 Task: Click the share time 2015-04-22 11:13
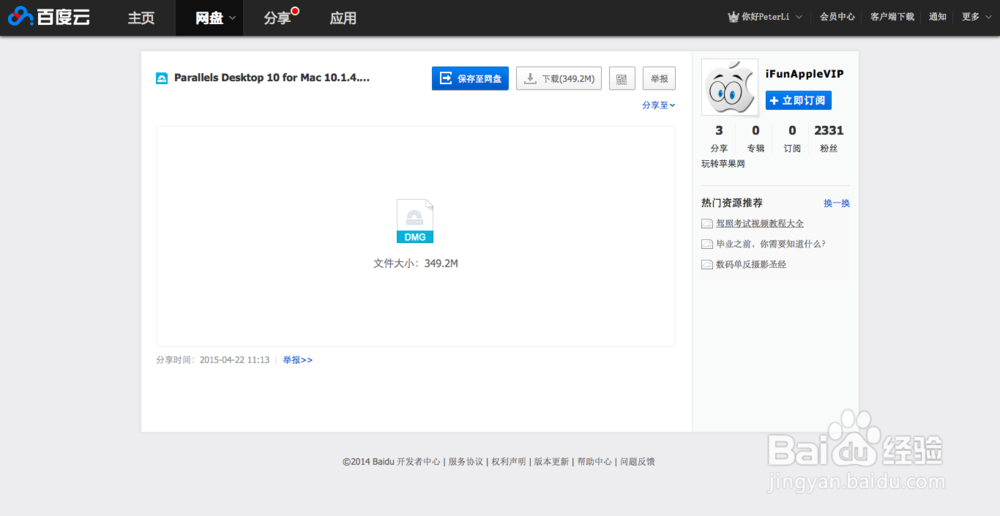click(235, 360)
